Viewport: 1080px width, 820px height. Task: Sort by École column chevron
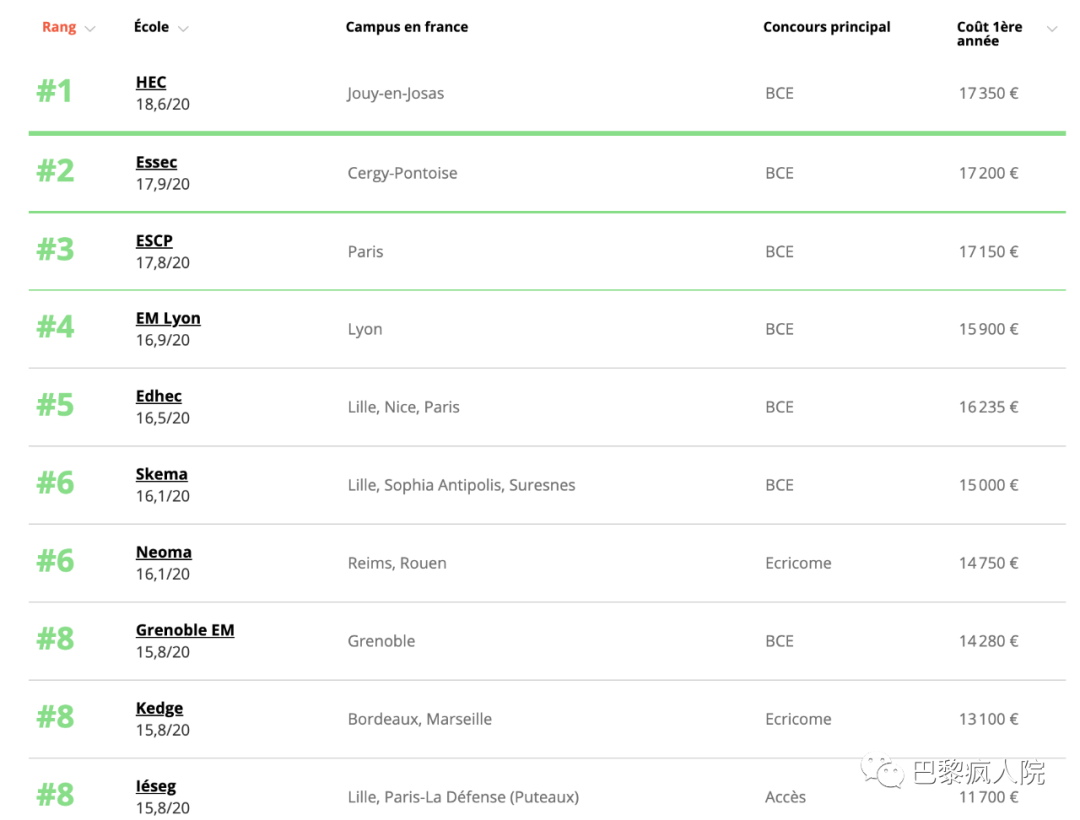(183, 29)
